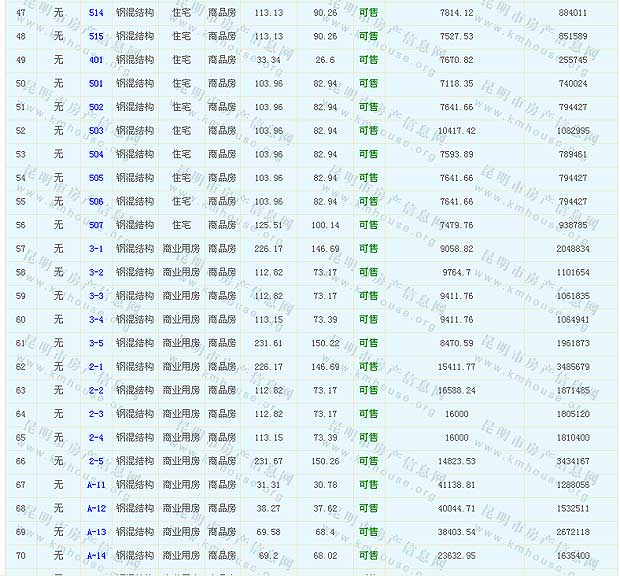
Task: View unit A-12 details
Action: (x=96, y=509)
